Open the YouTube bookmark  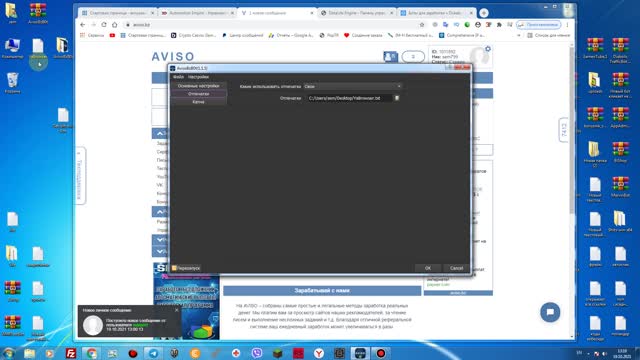pos(112,36)
